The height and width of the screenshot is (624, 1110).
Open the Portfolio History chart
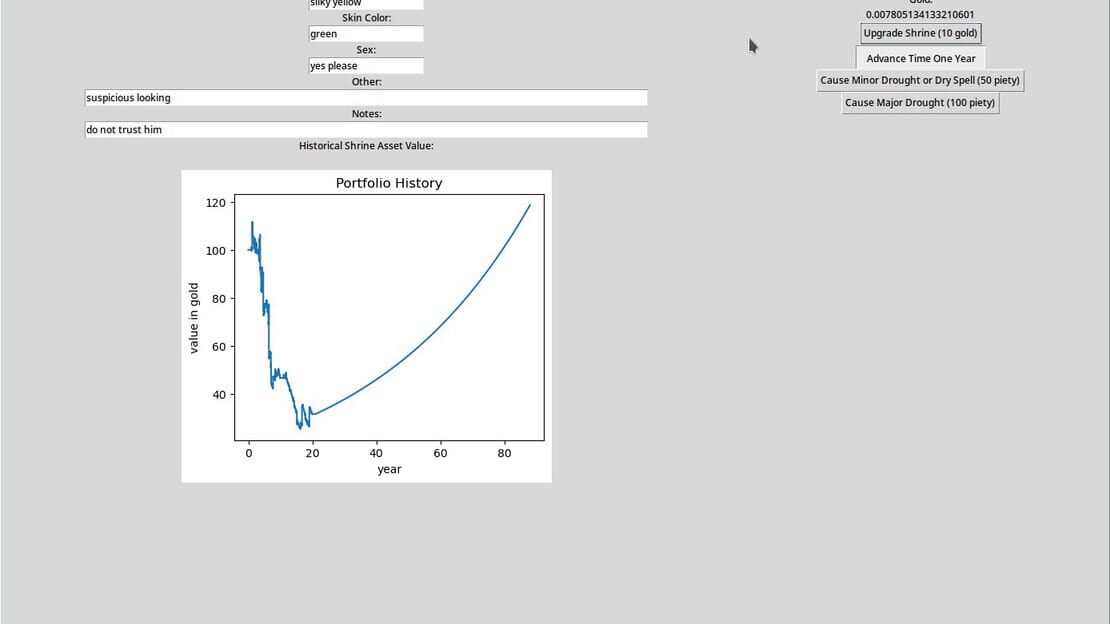pos(367,327)
